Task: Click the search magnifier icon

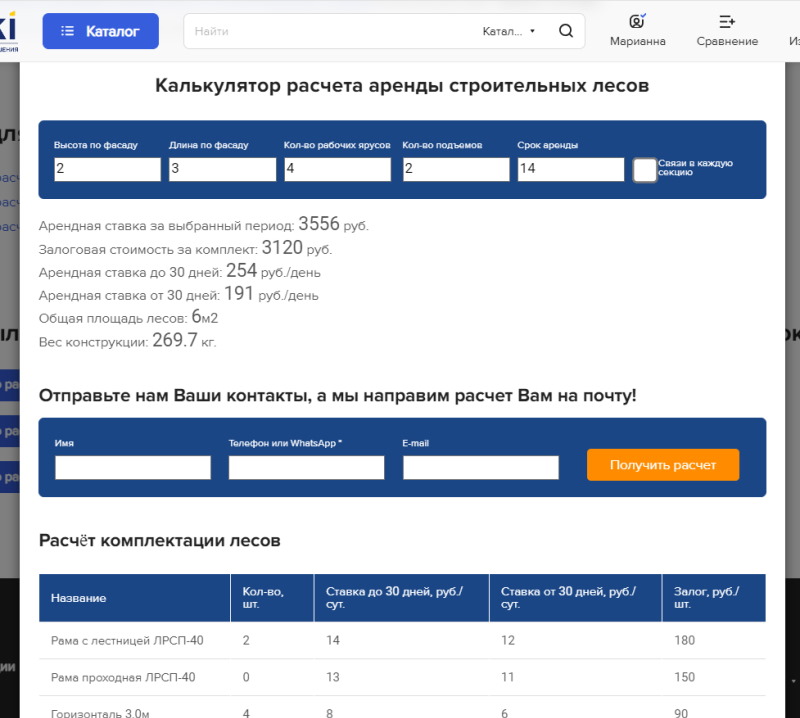Action: [566, 31]
